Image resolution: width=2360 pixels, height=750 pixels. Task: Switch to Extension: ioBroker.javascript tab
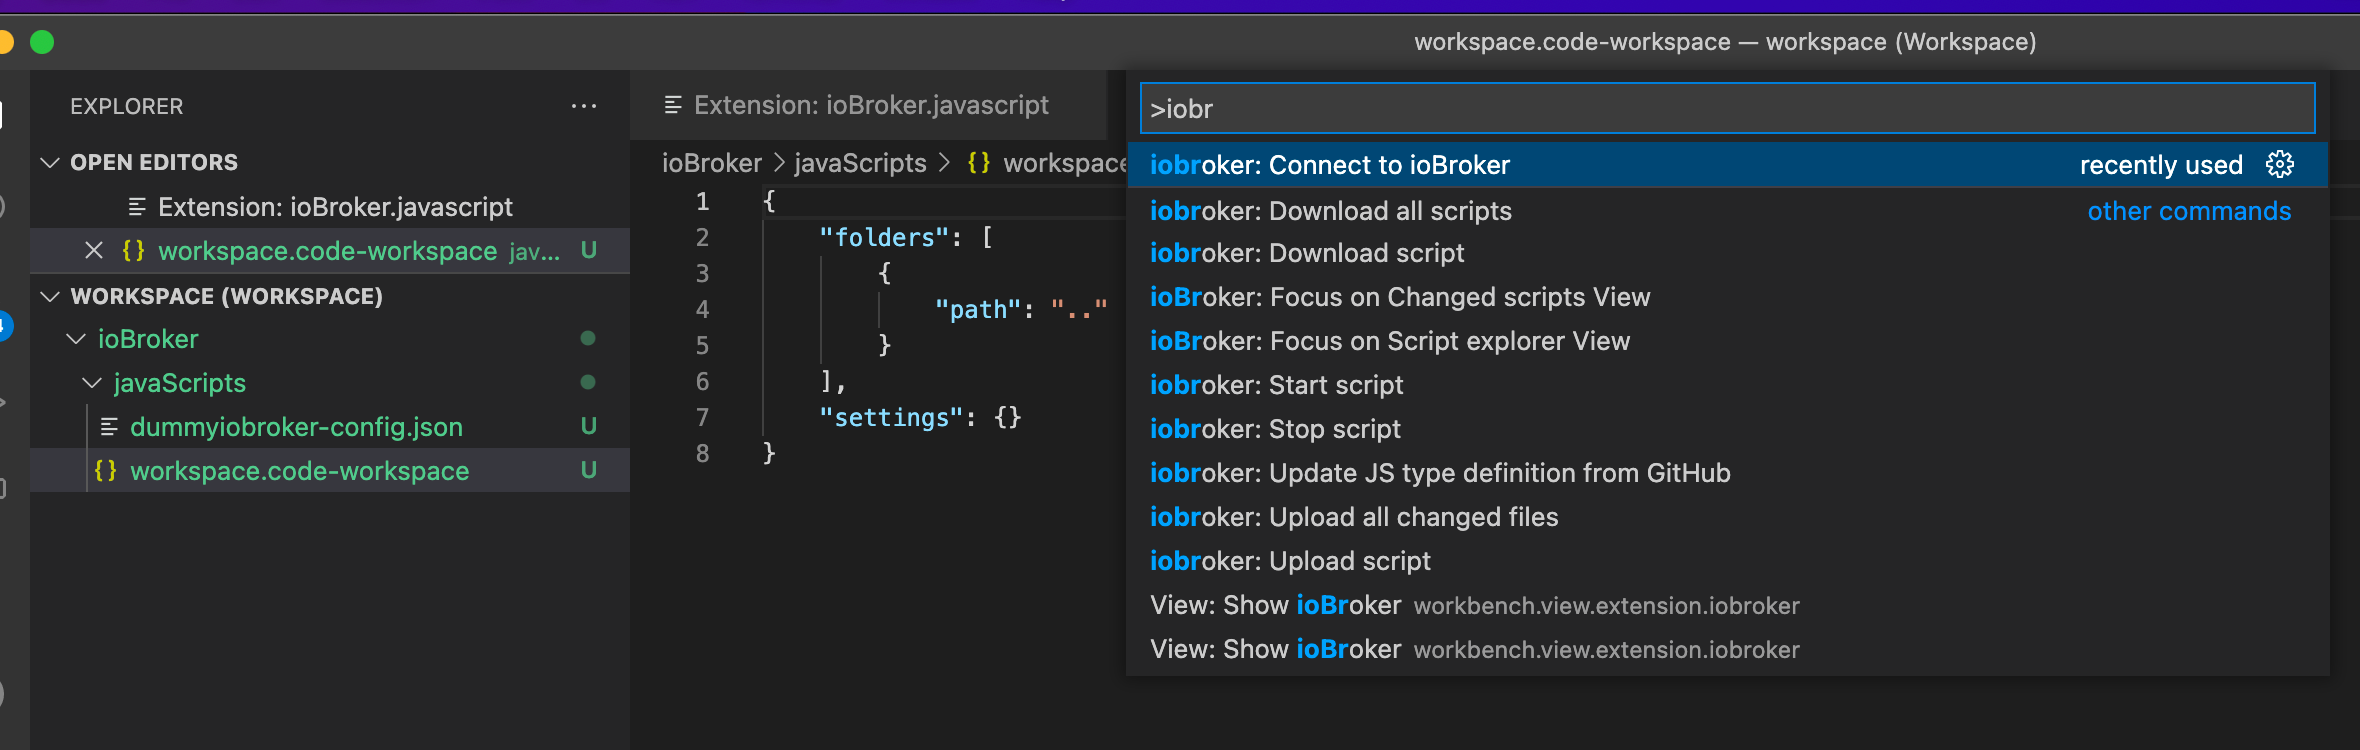(868, 105)
